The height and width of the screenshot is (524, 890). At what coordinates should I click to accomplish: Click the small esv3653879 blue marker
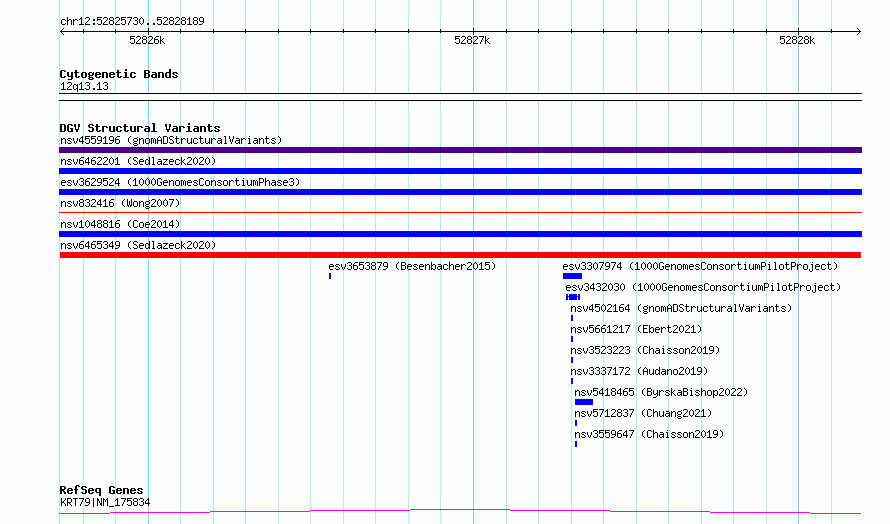[x=330, y=276]
